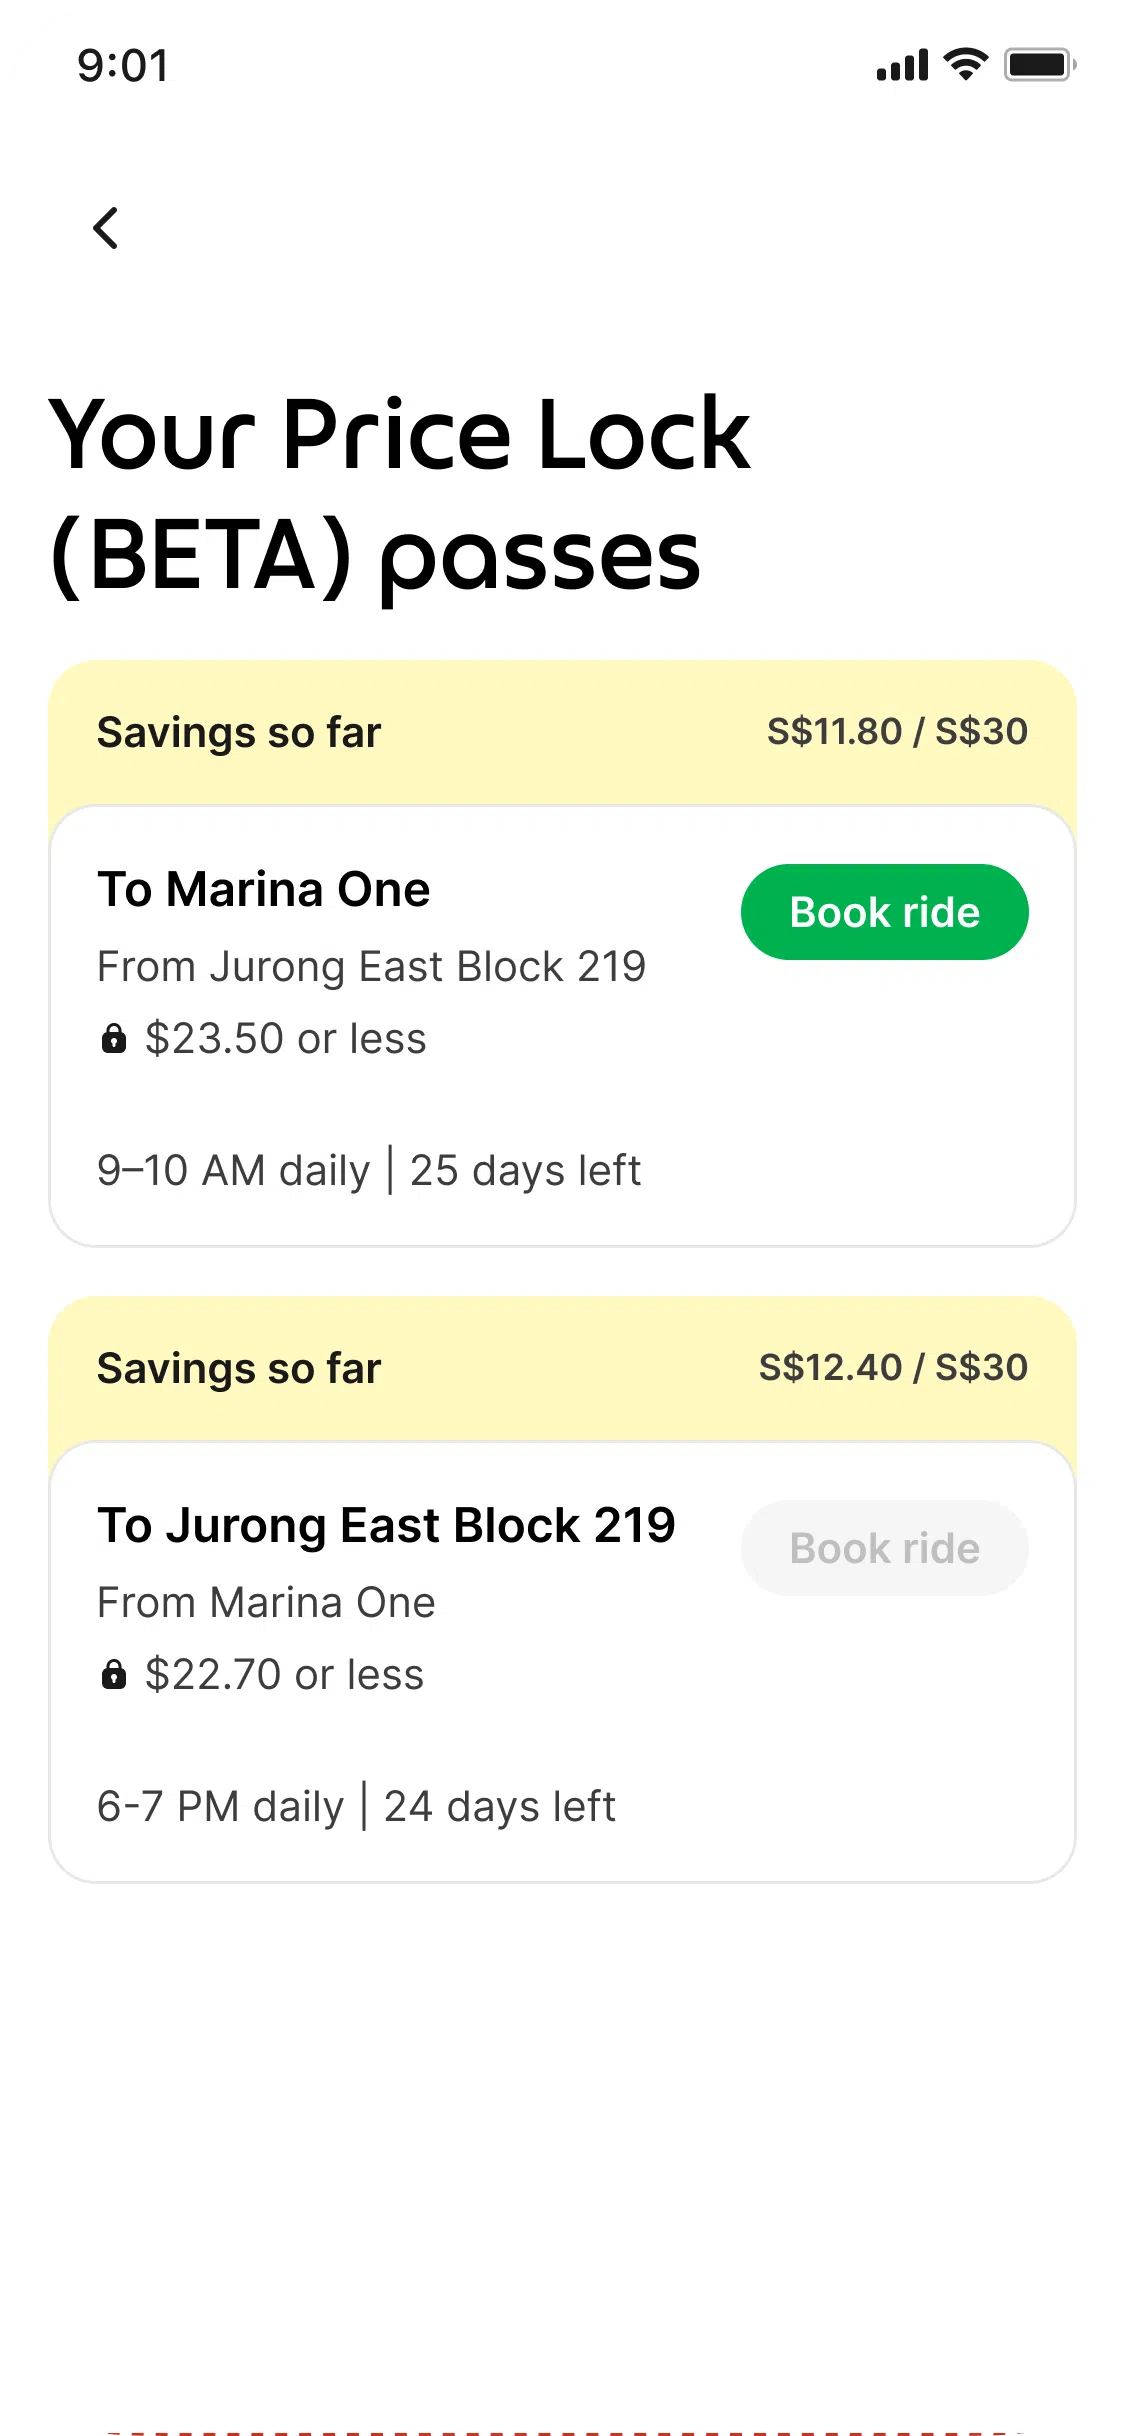Tap the 9:01 clock in status bar
The height and width of the screenshot is (2436, 1125).
click(123, 66)
